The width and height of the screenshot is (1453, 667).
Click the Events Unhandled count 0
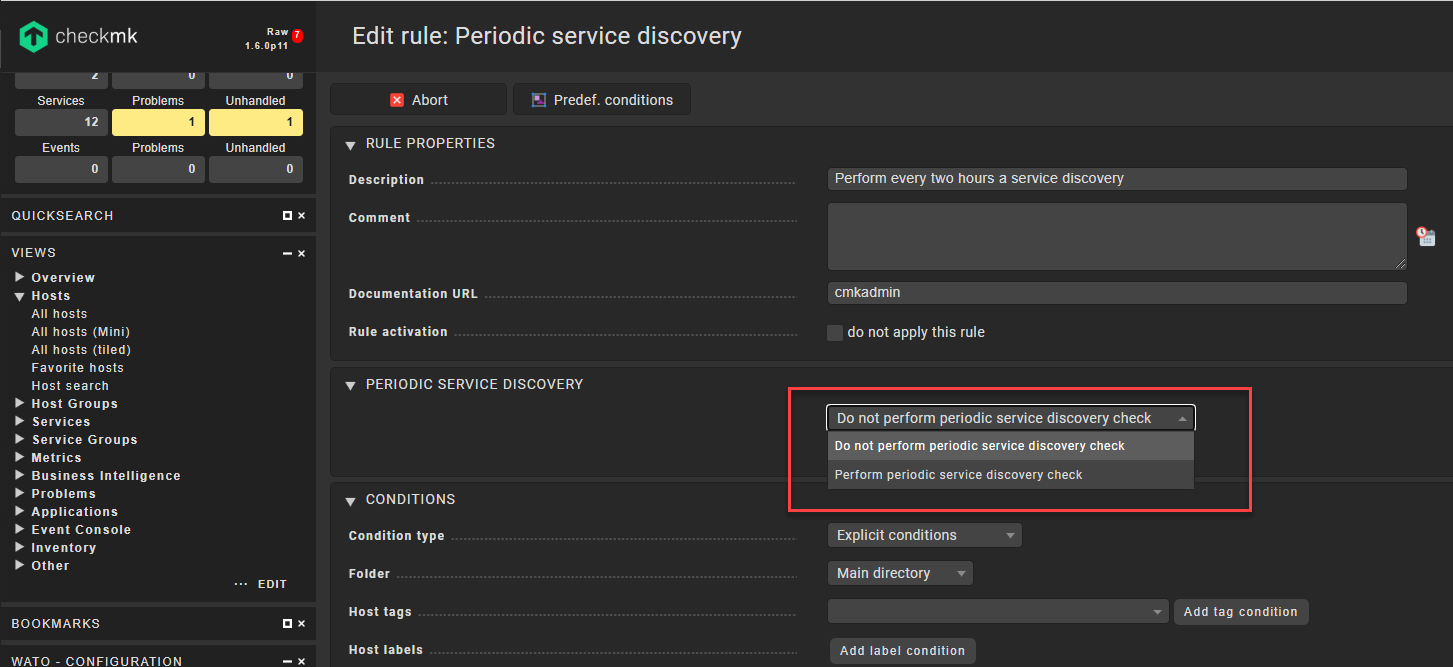click(256, 169)
